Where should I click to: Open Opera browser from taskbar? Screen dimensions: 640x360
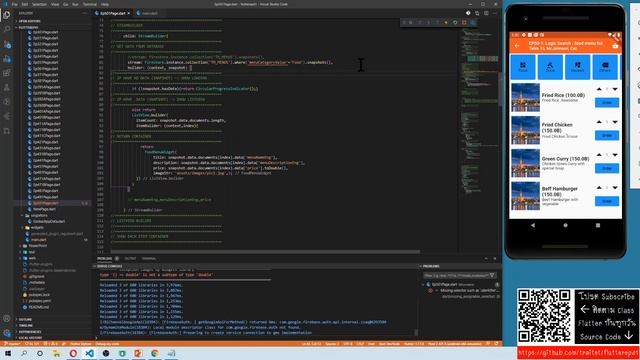[x=73, y=353]
